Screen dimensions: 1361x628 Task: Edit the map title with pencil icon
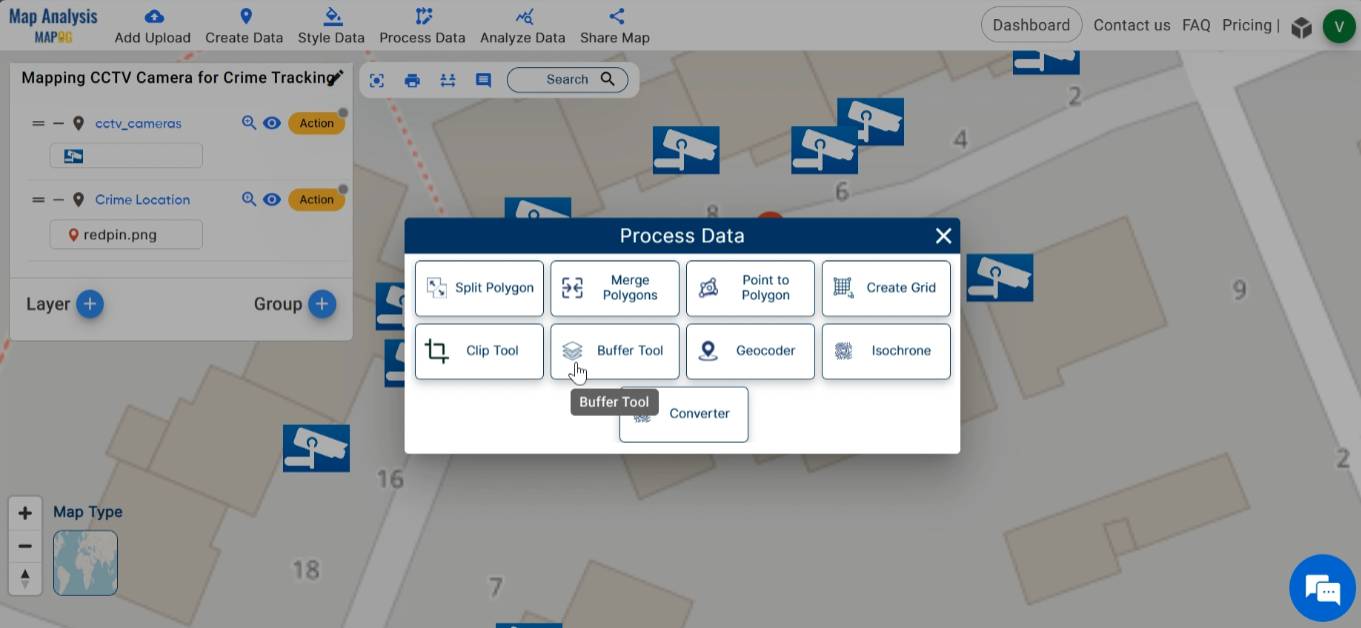pyautogui.click(x=336, y=77)
